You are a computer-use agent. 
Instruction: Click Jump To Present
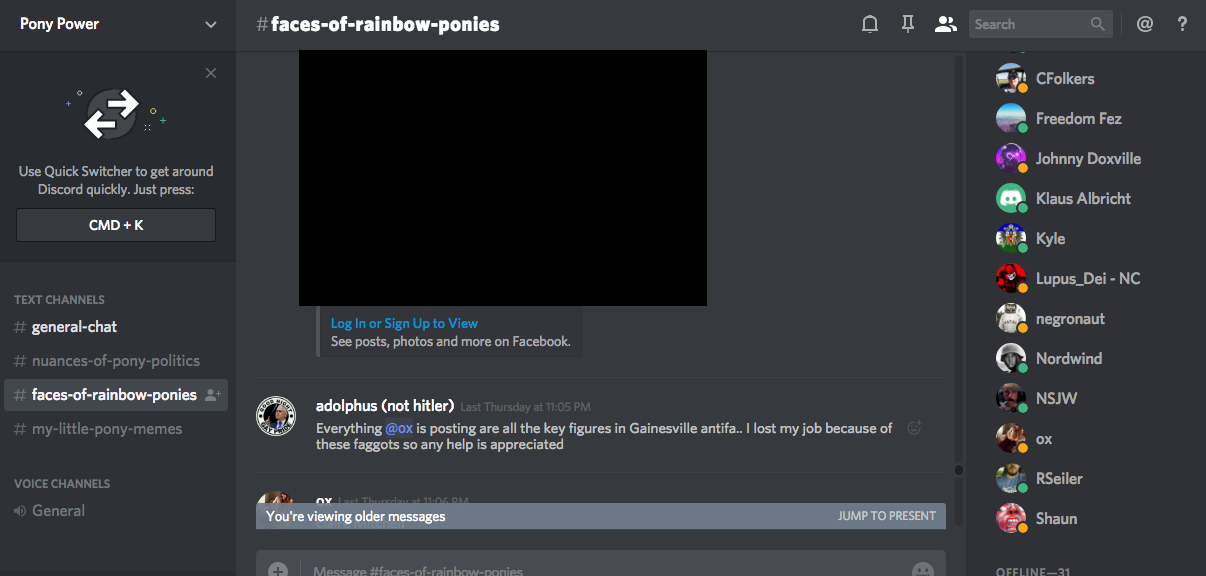(x=886, y=516)
